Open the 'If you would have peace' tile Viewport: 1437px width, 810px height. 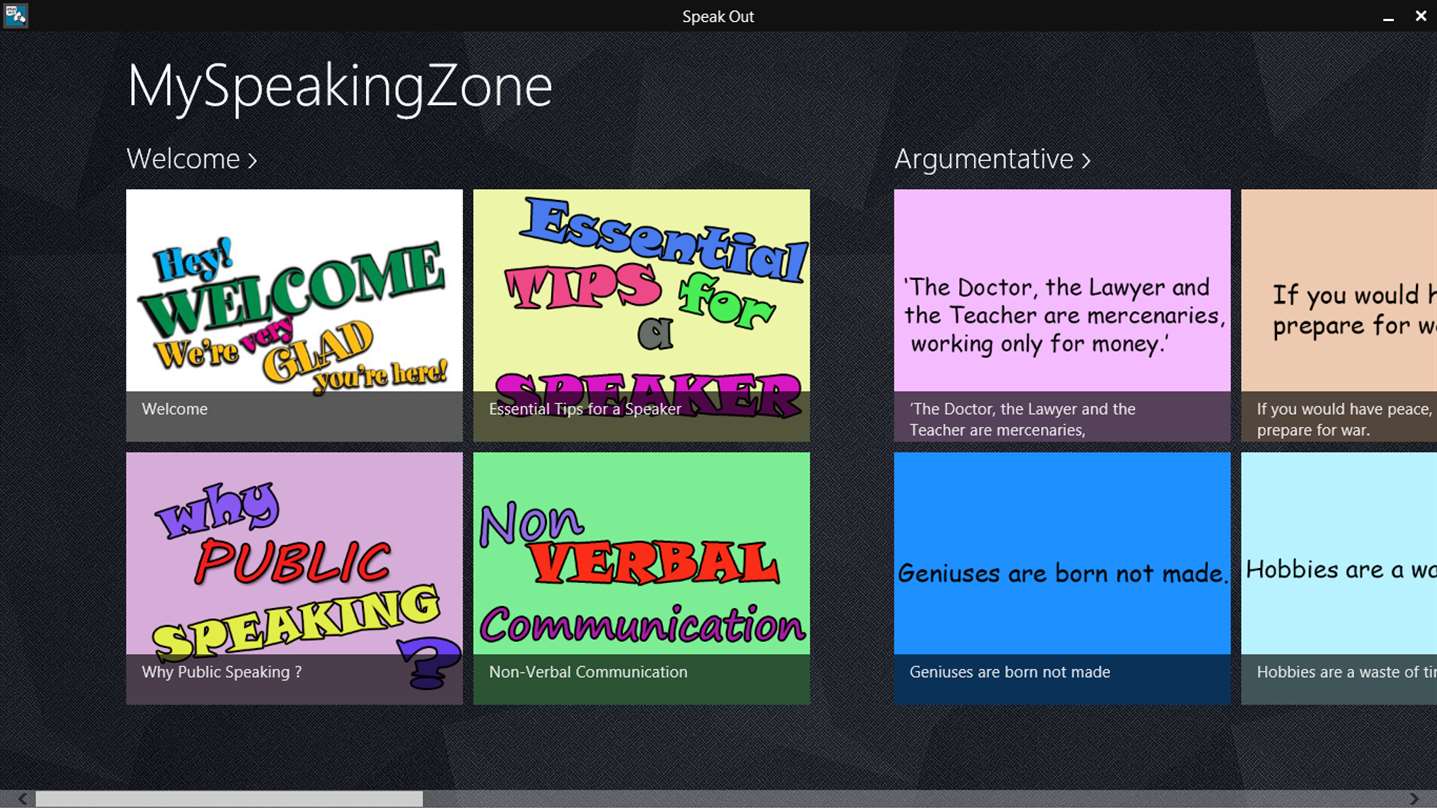pos(1339,315)
